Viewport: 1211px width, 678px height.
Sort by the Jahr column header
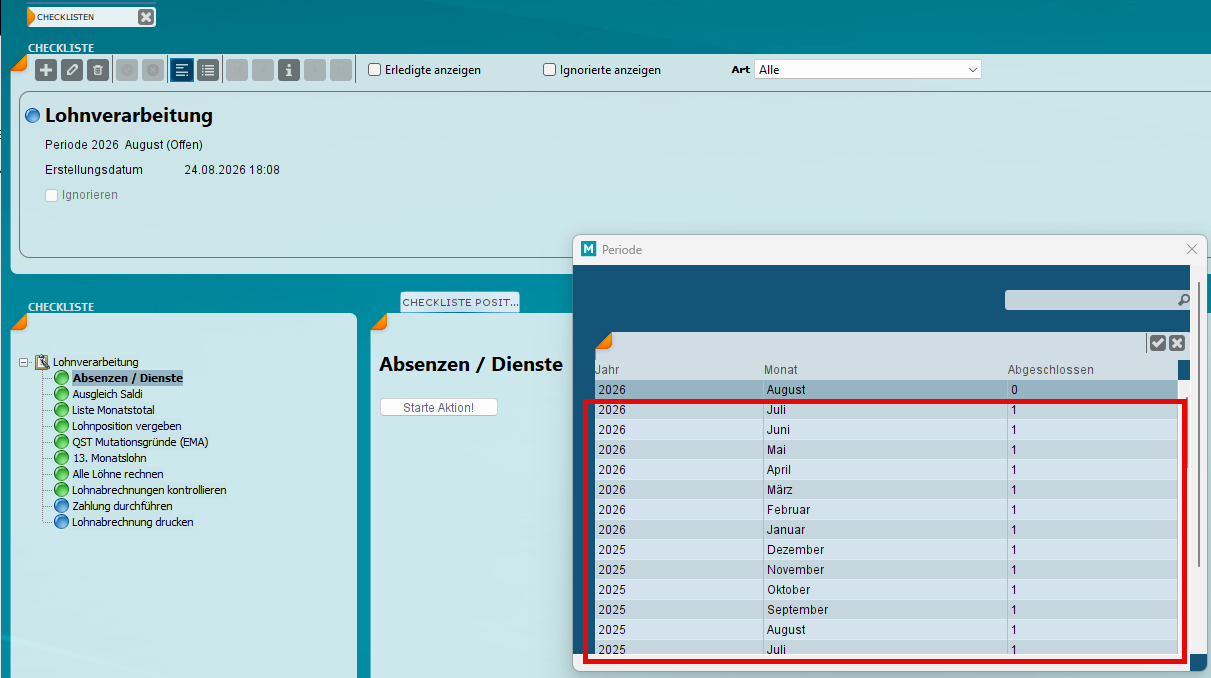coord(607,370)
